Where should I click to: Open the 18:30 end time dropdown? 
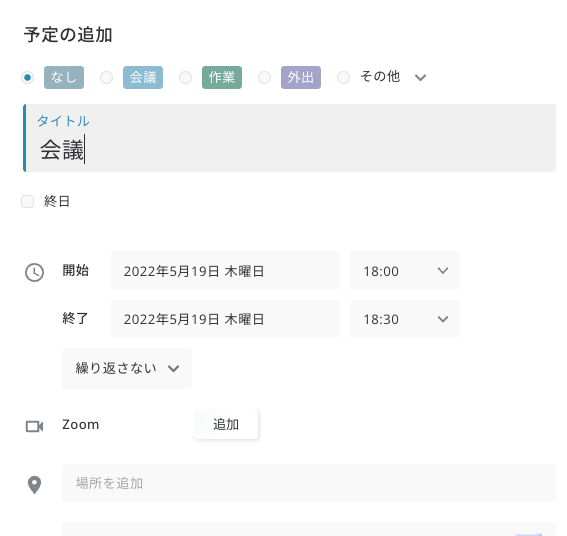pos(405,319)
